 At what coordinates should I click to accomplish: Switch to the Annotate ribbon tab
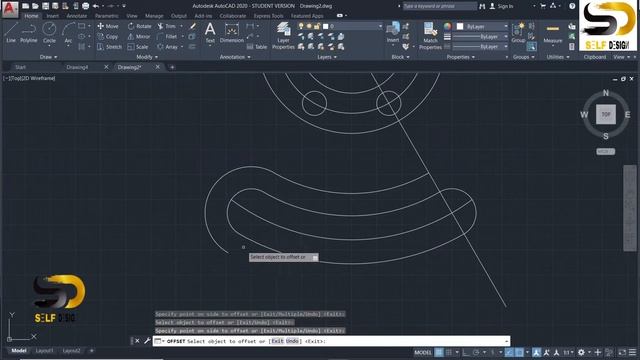pyautogui.click(x=77, y=16)
